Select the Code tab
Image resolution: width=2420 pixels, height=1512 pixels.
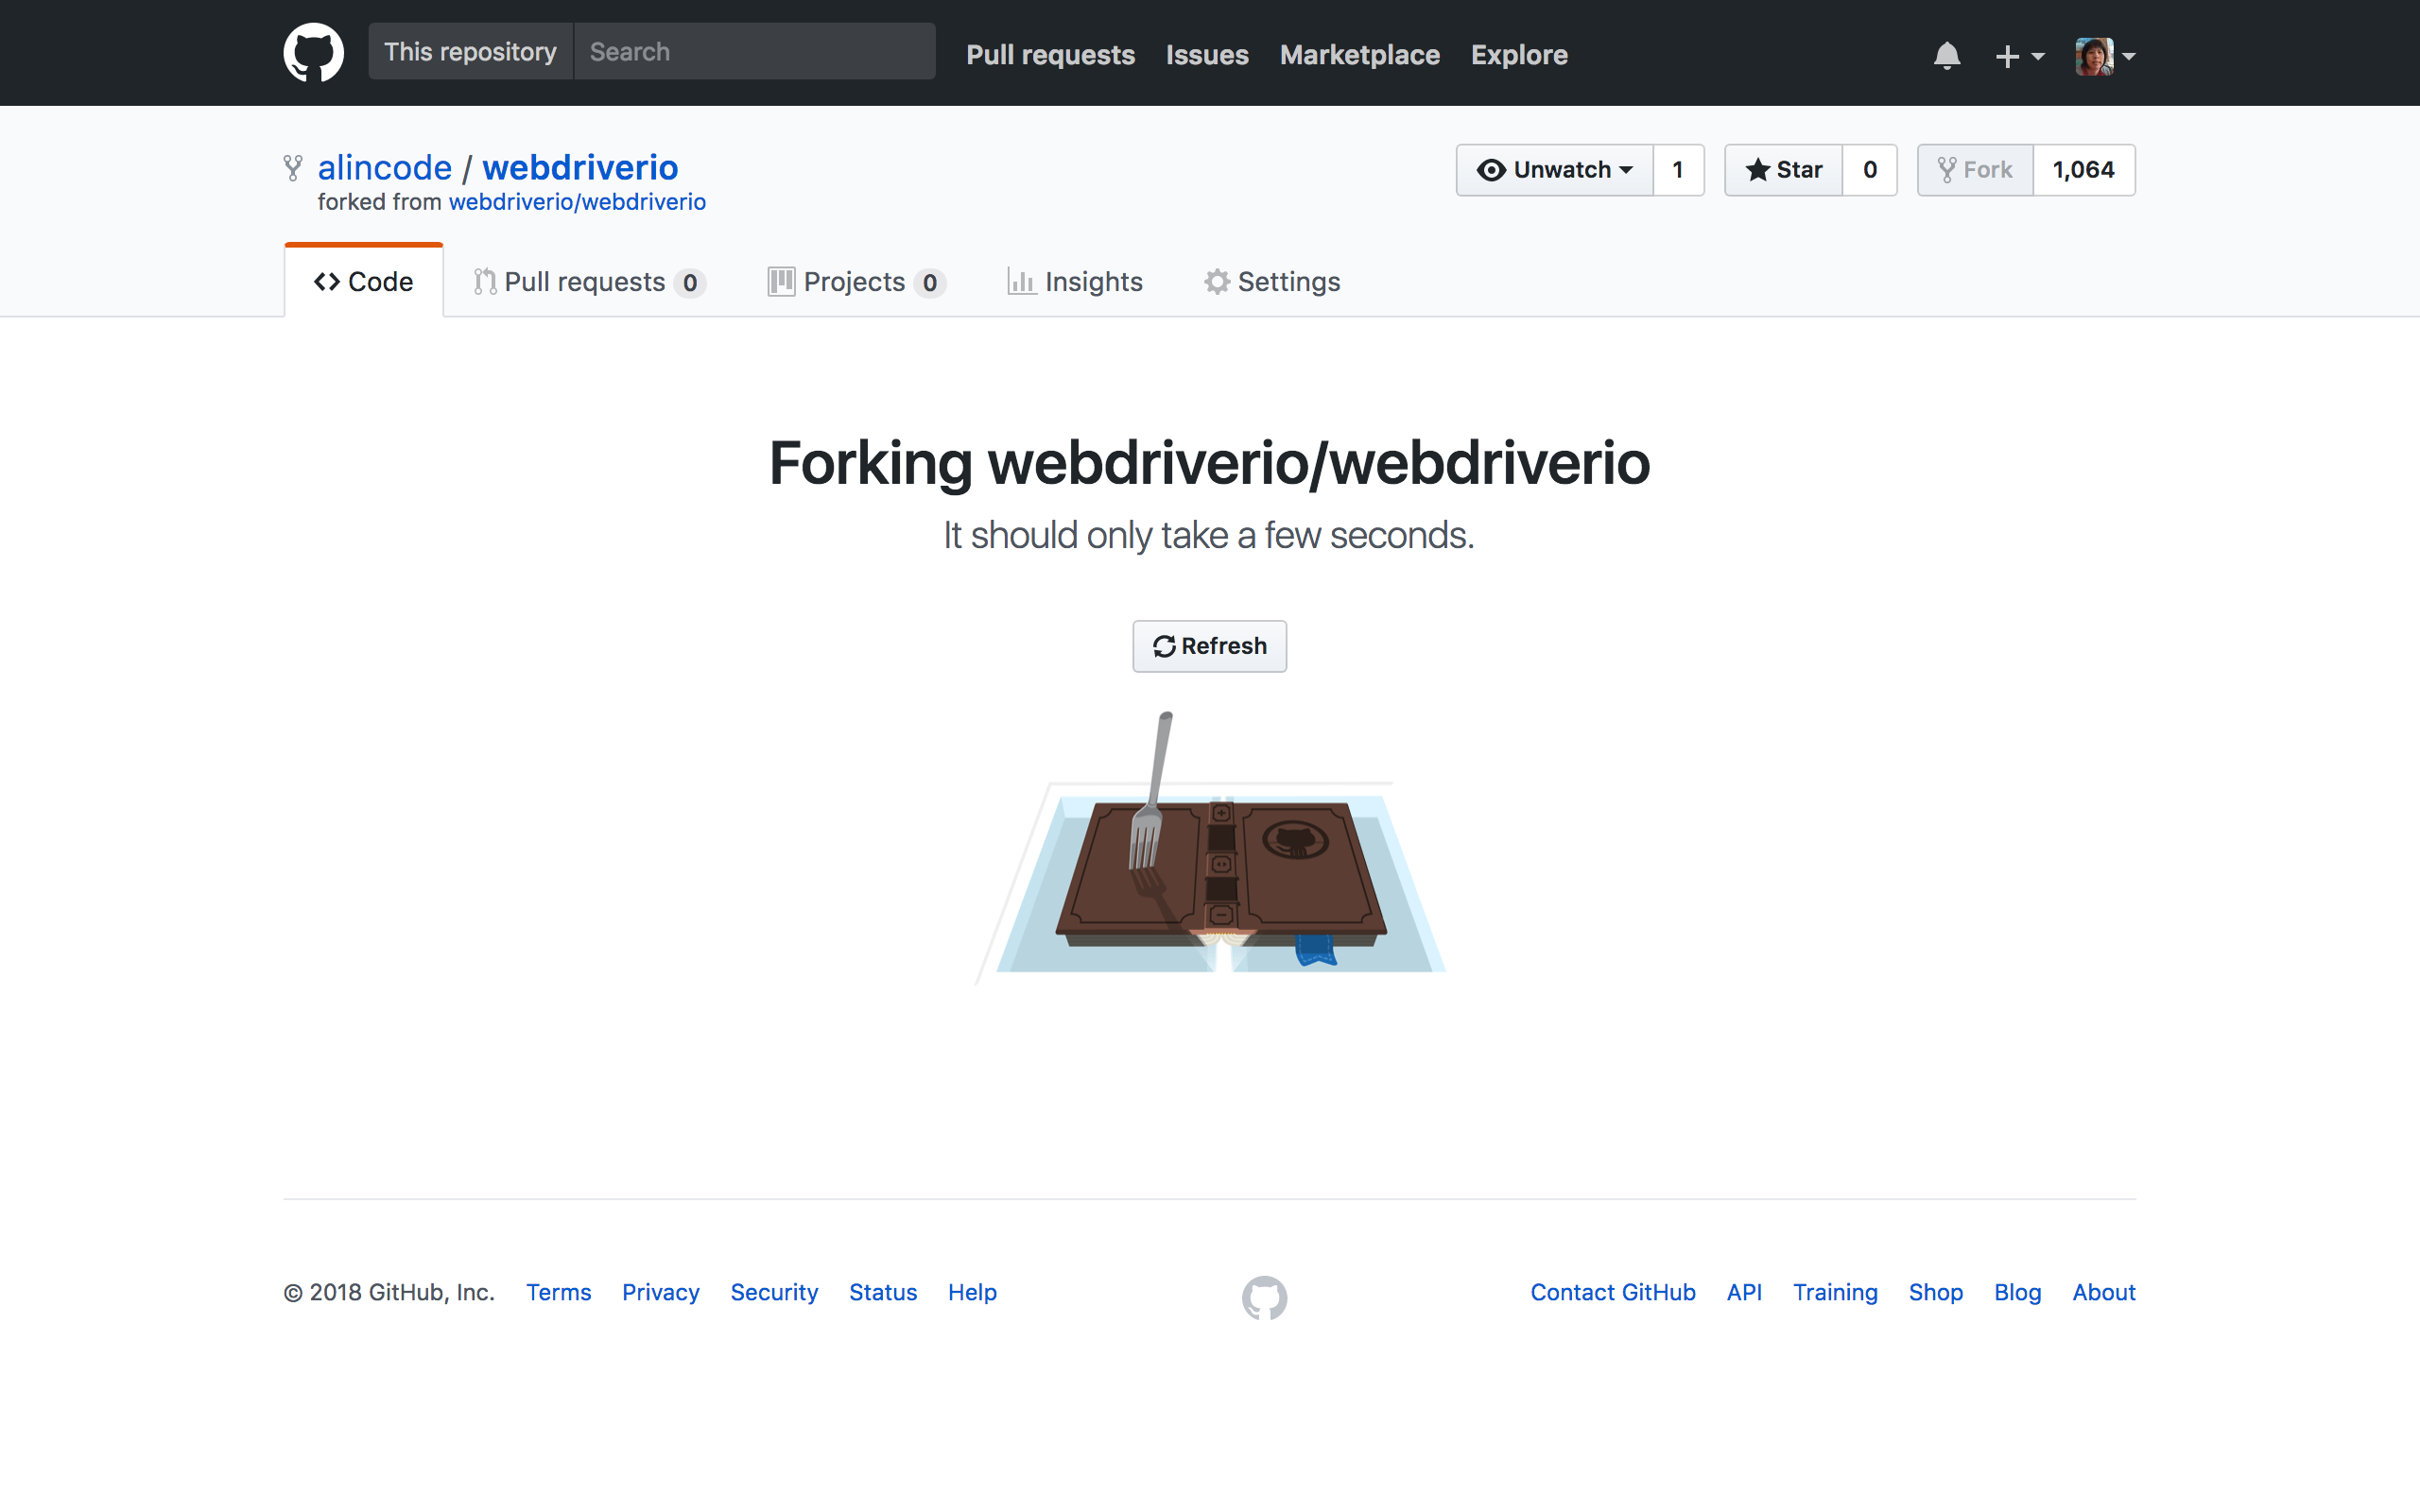pos(364,282)
